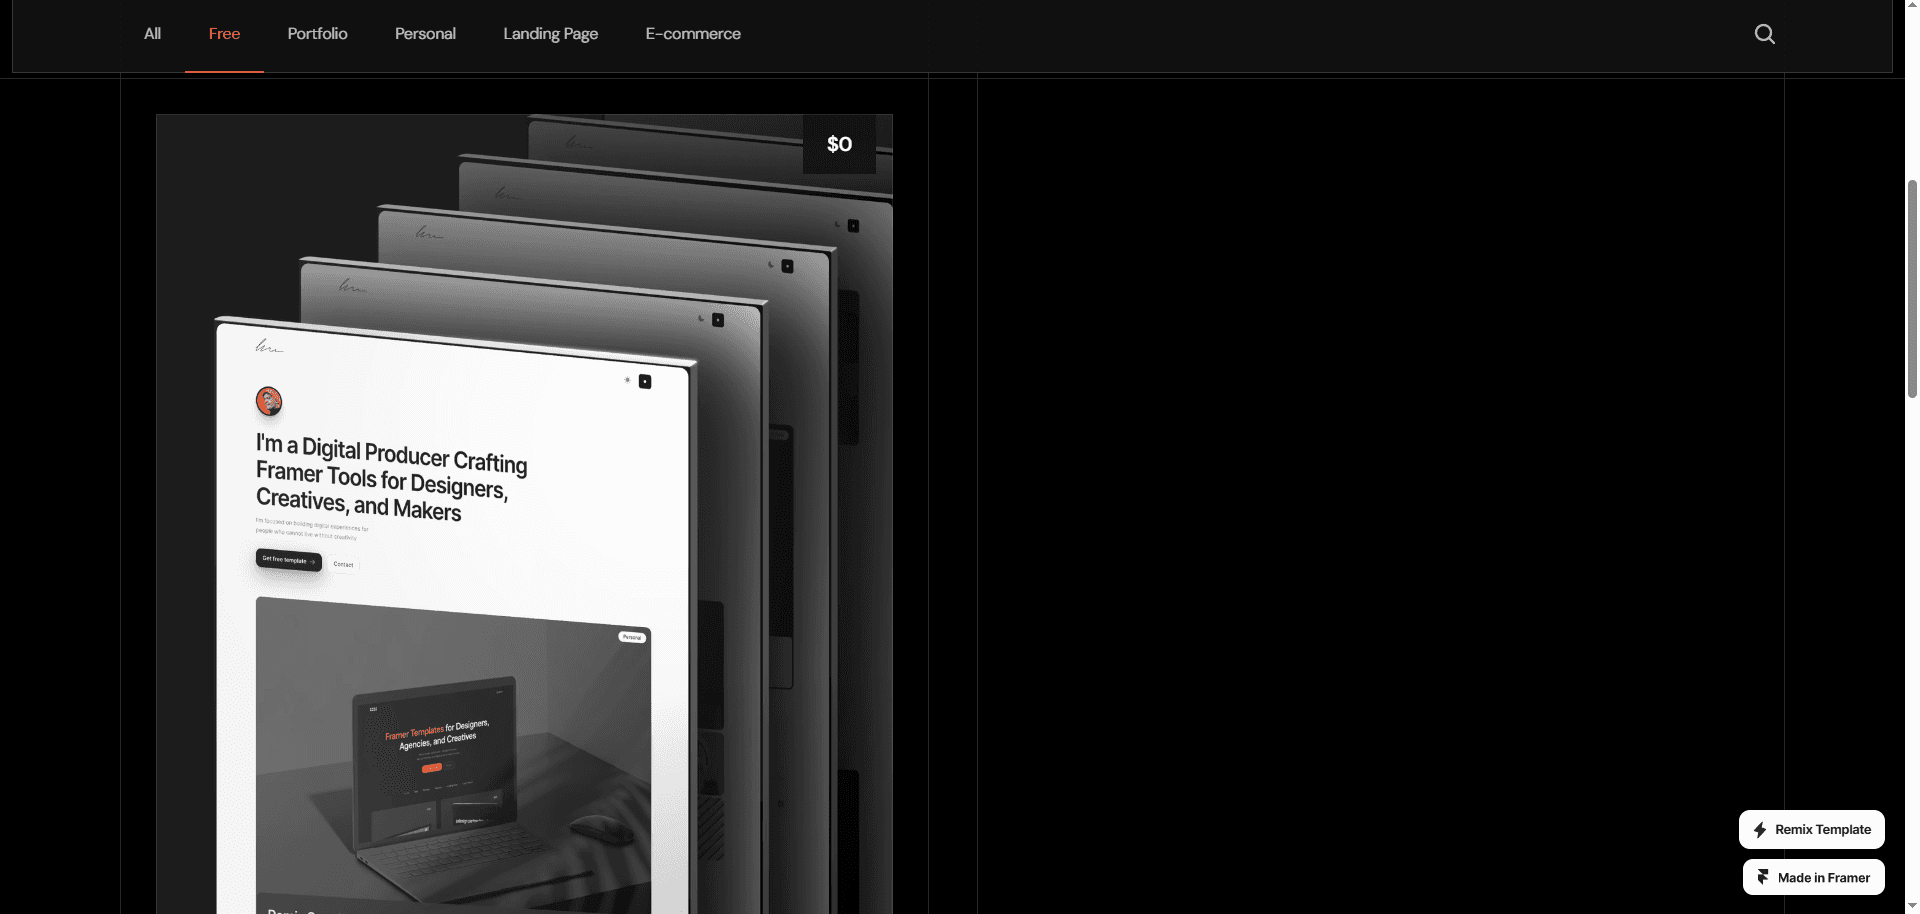
Task: Open the E-commerce tab
Action: 693,34
